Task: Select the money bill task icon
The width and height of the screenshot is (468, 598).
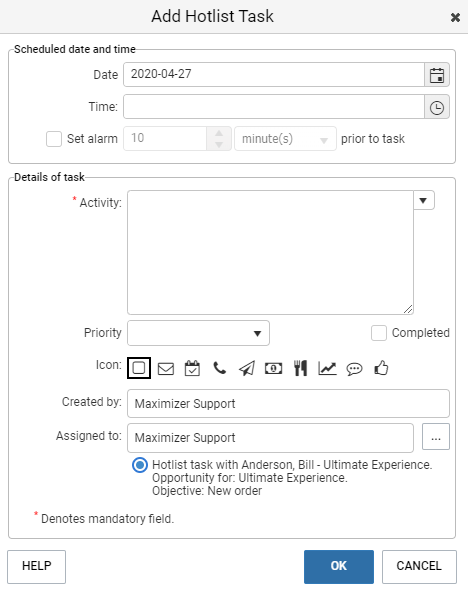Action: [273, 368]
